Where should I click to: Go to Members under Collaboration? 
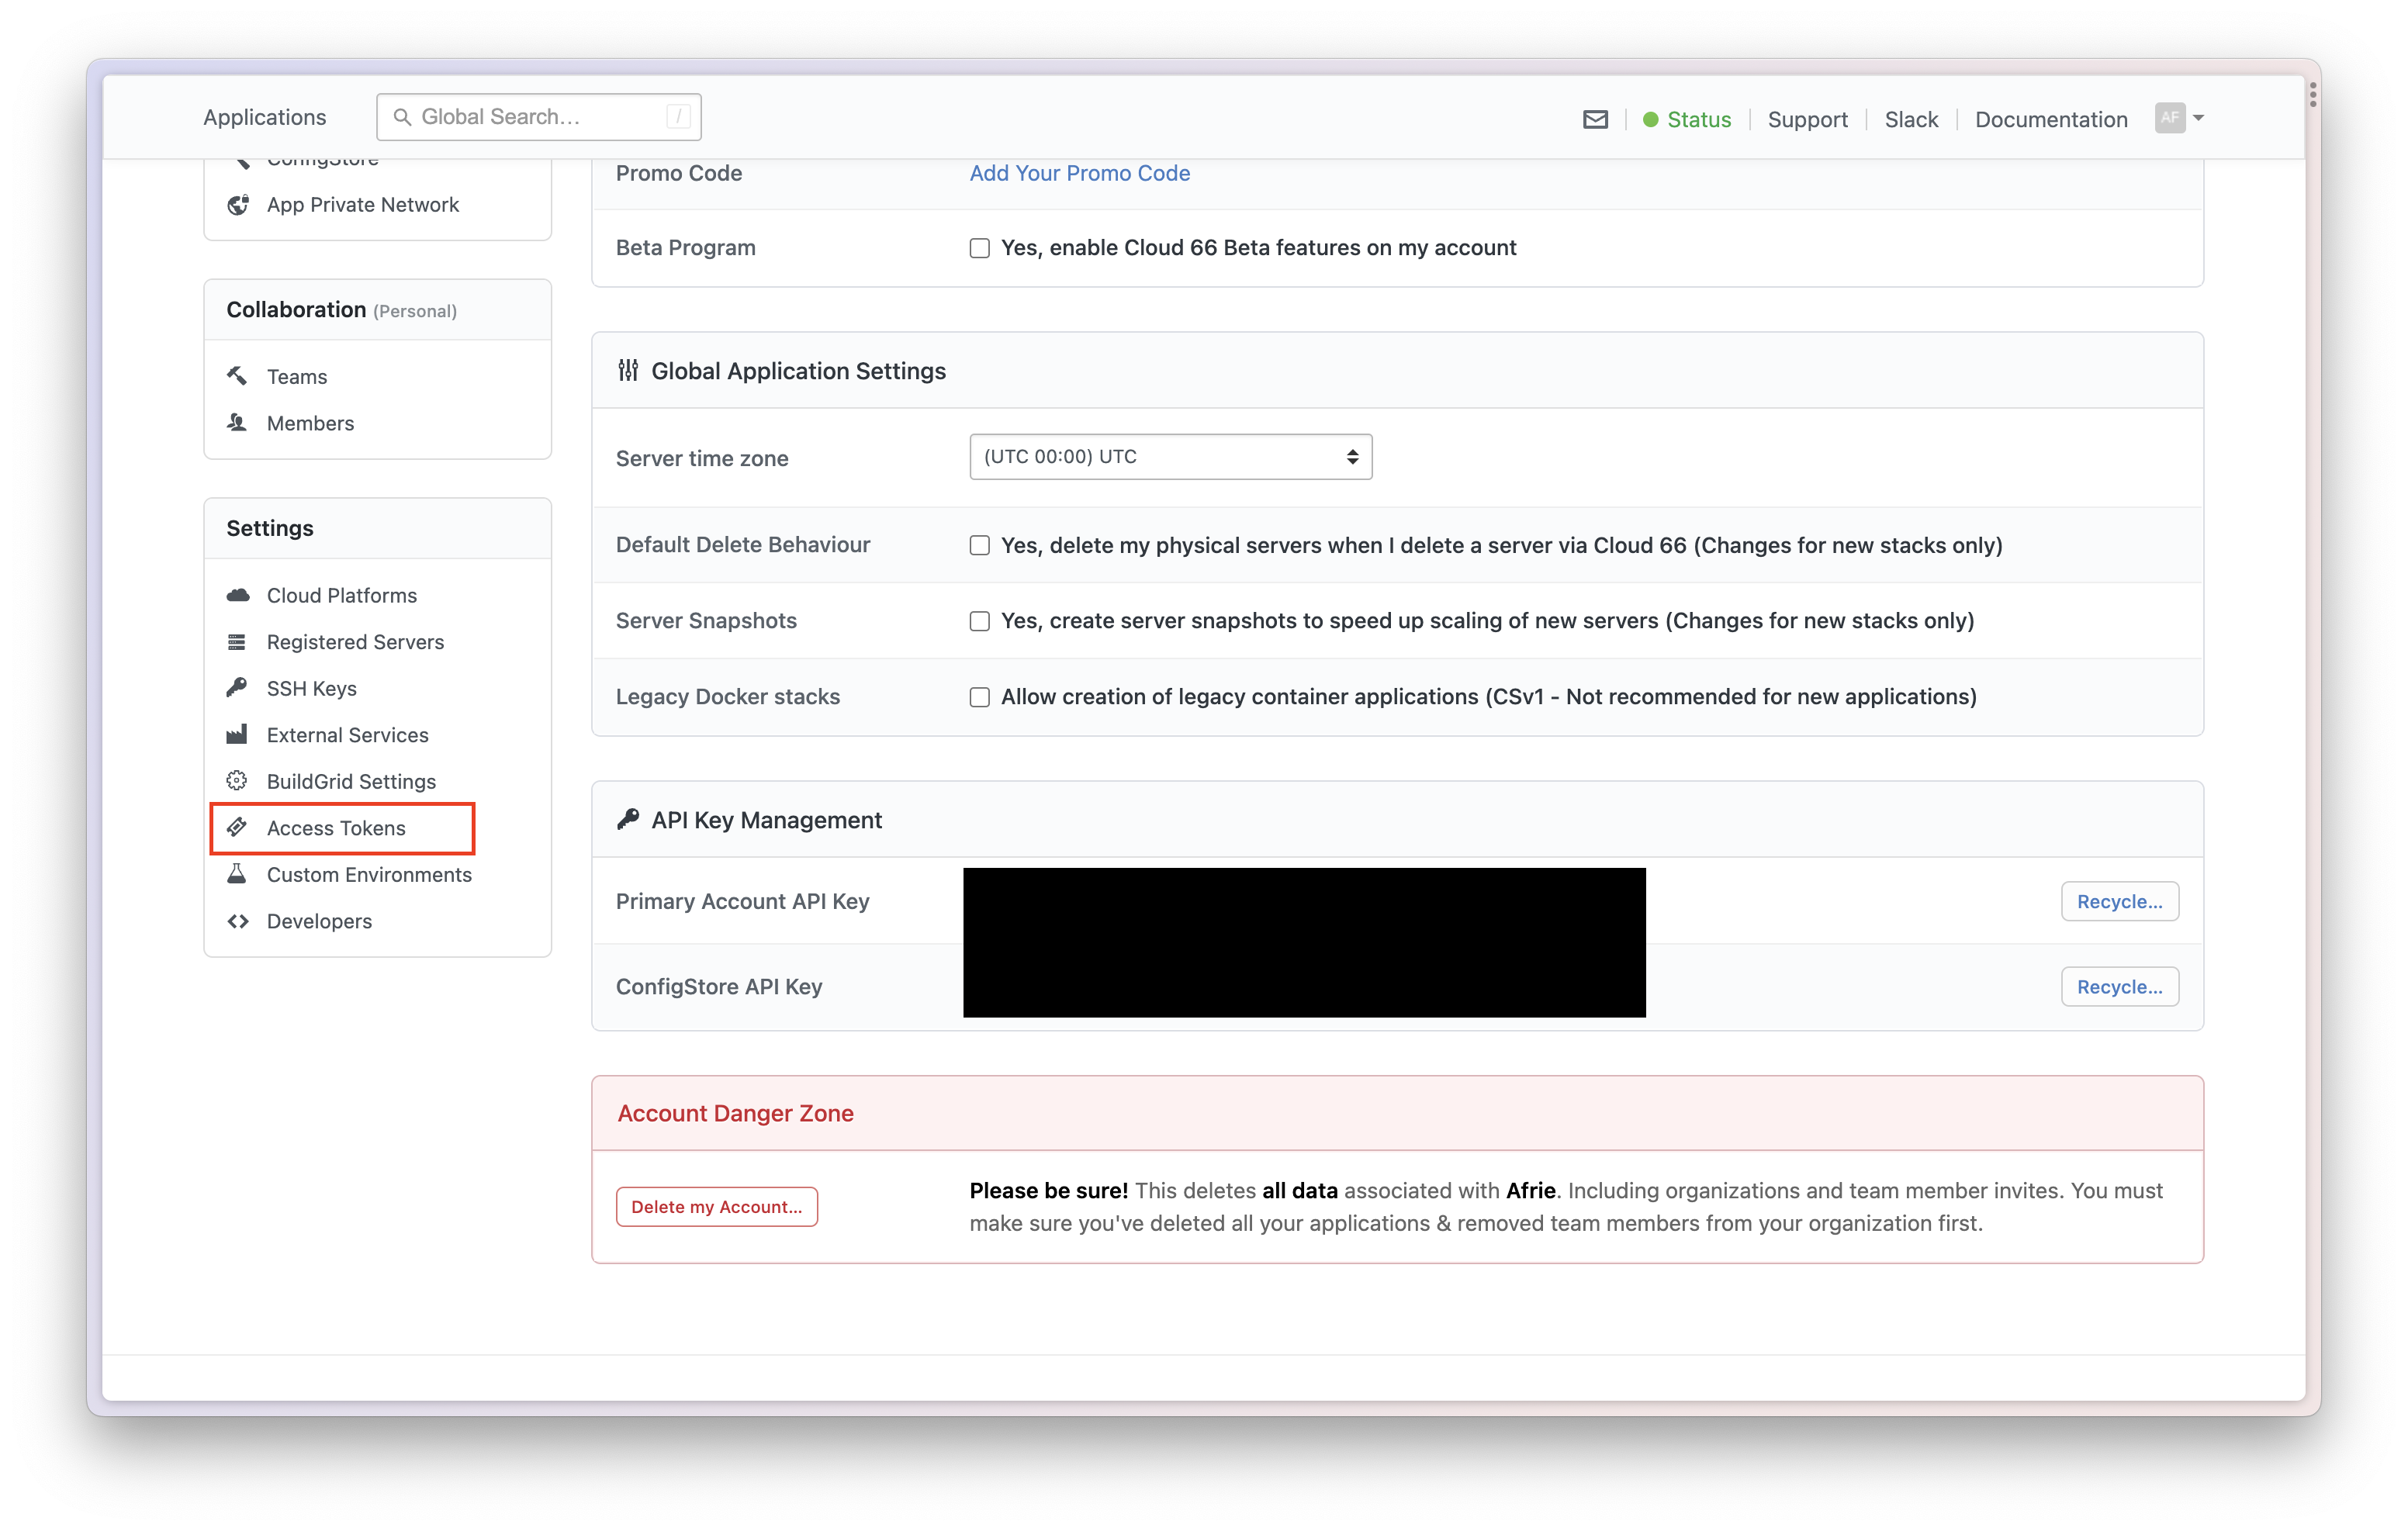[x=310, y=423]
